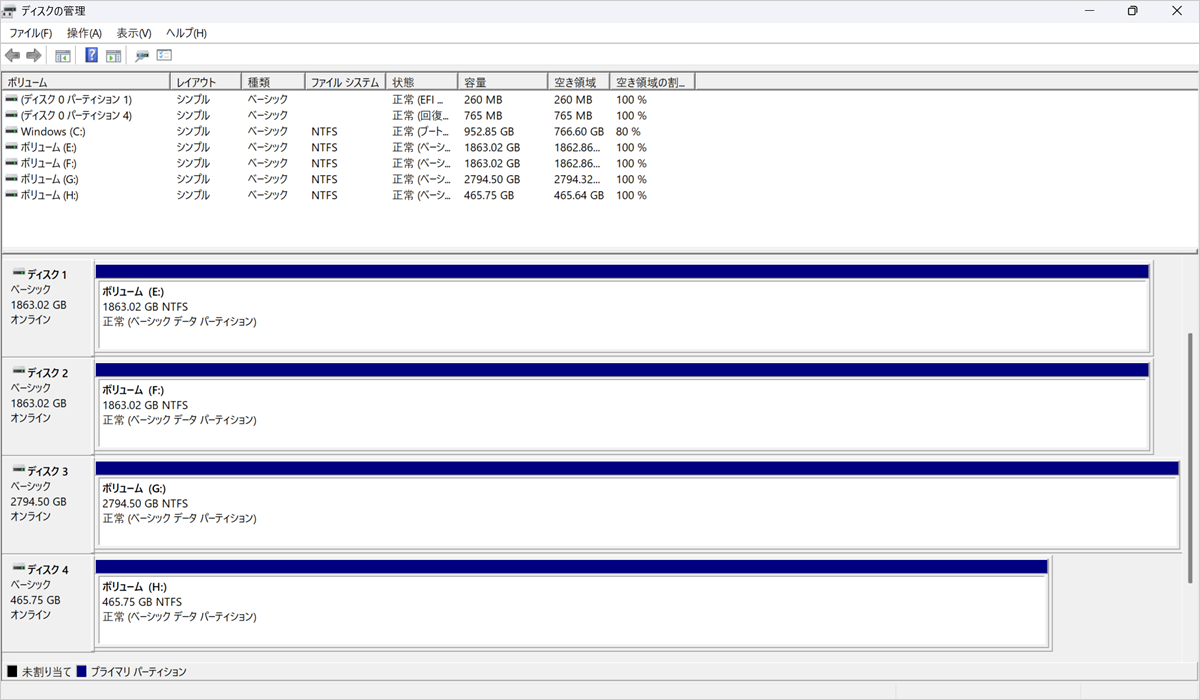Click the disk icon next to ディスク 1

coord(18,274)
